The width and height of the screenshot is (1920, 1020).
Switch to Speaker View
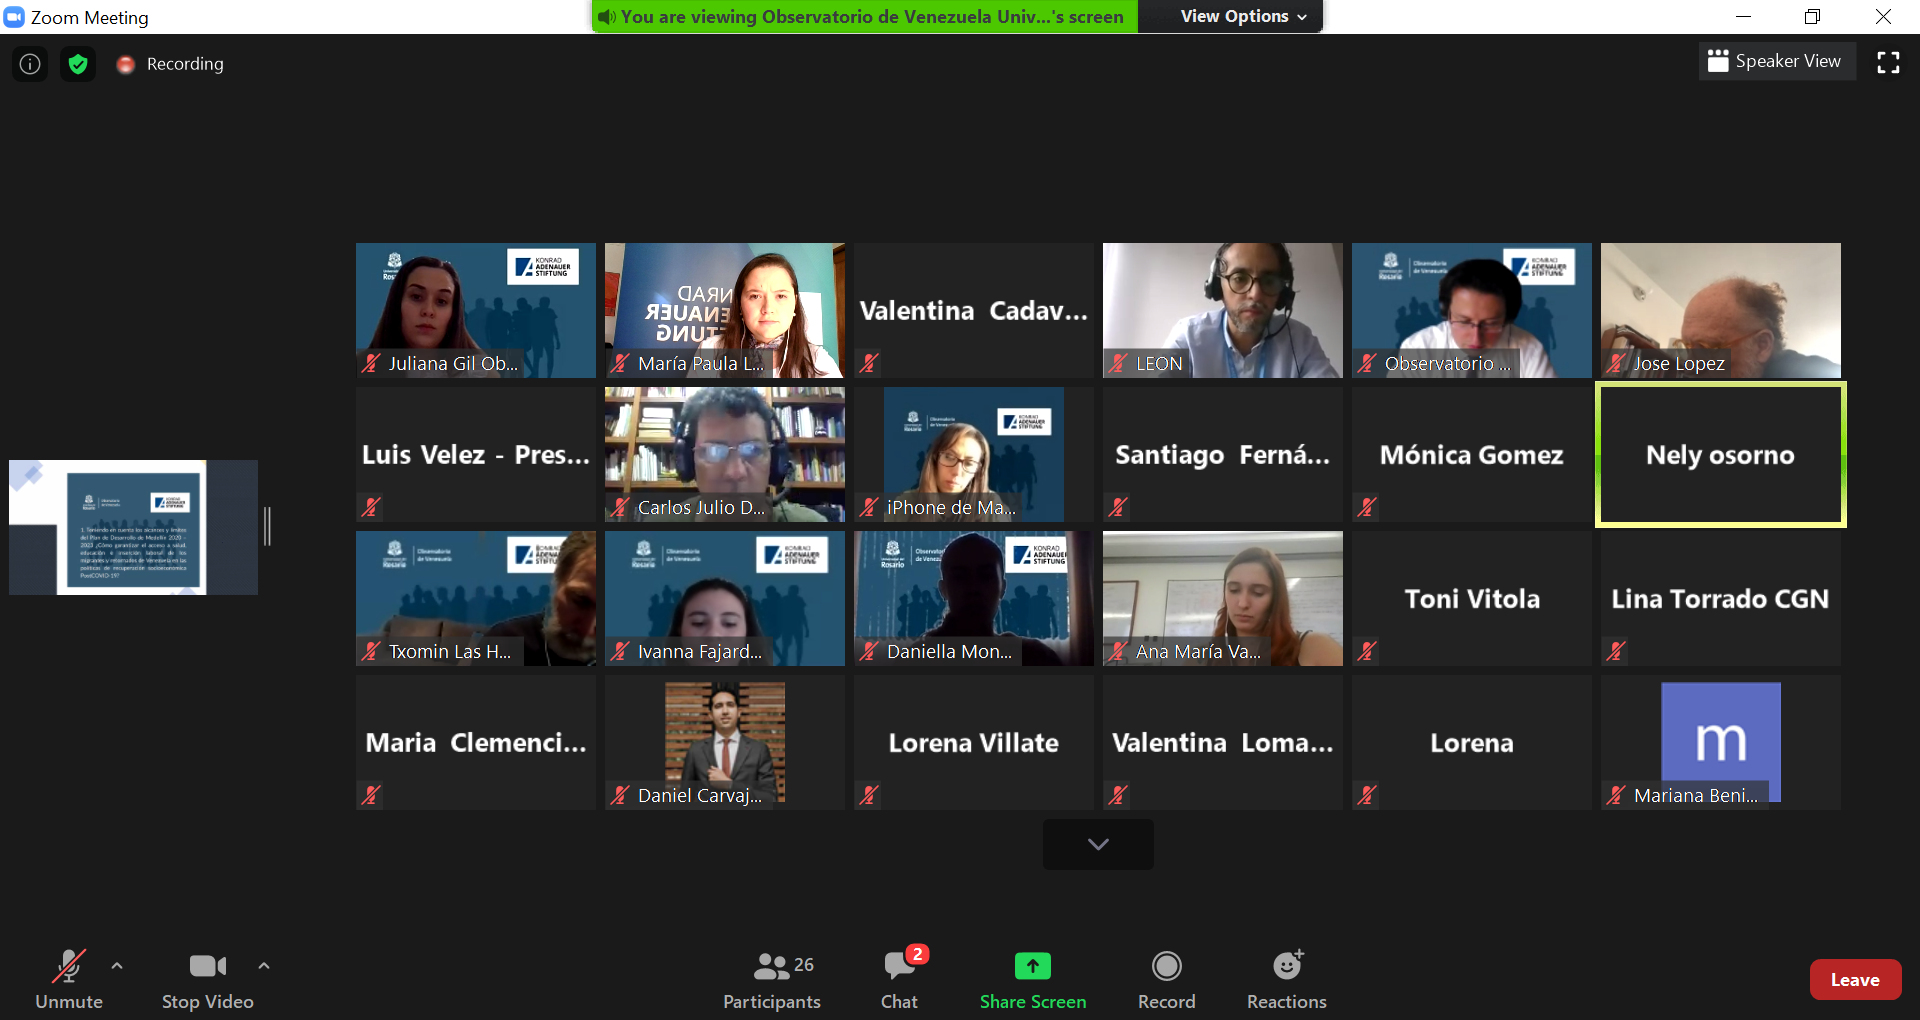pyautogui.click(x=1775, y=61)
